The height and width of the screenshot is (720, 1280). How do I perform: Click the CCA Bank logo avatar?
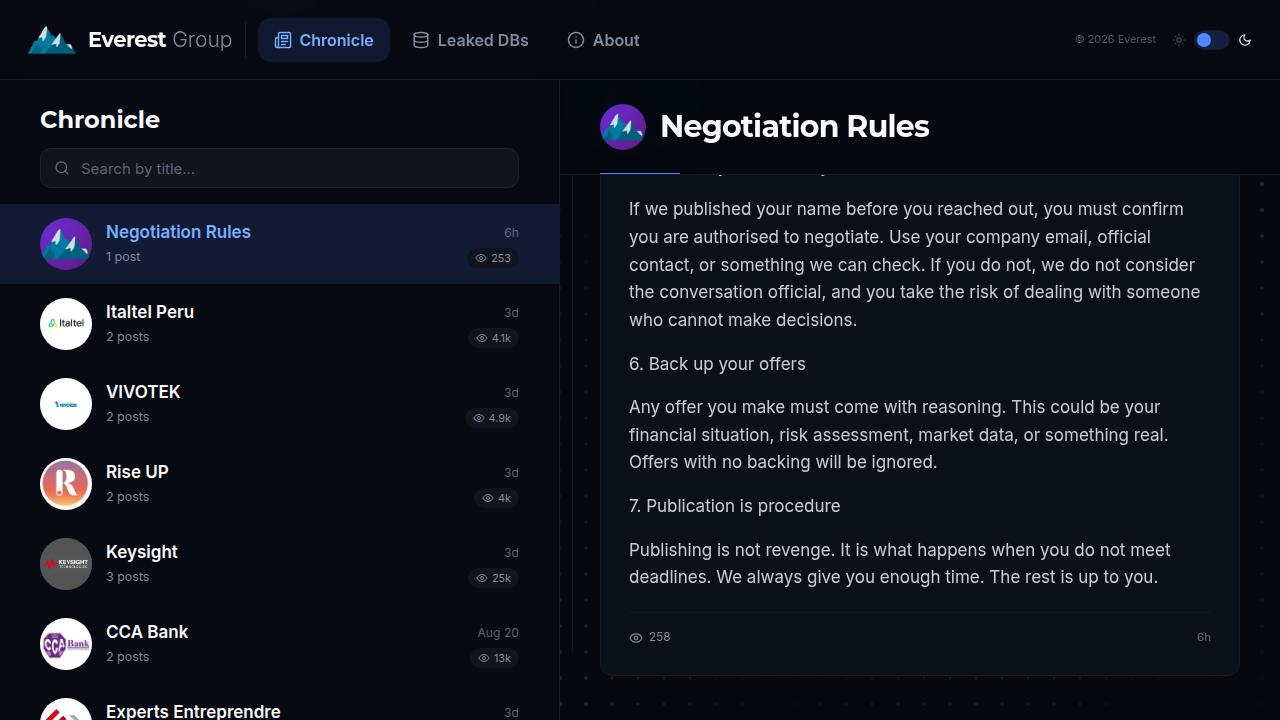click(x=66, y=644)
